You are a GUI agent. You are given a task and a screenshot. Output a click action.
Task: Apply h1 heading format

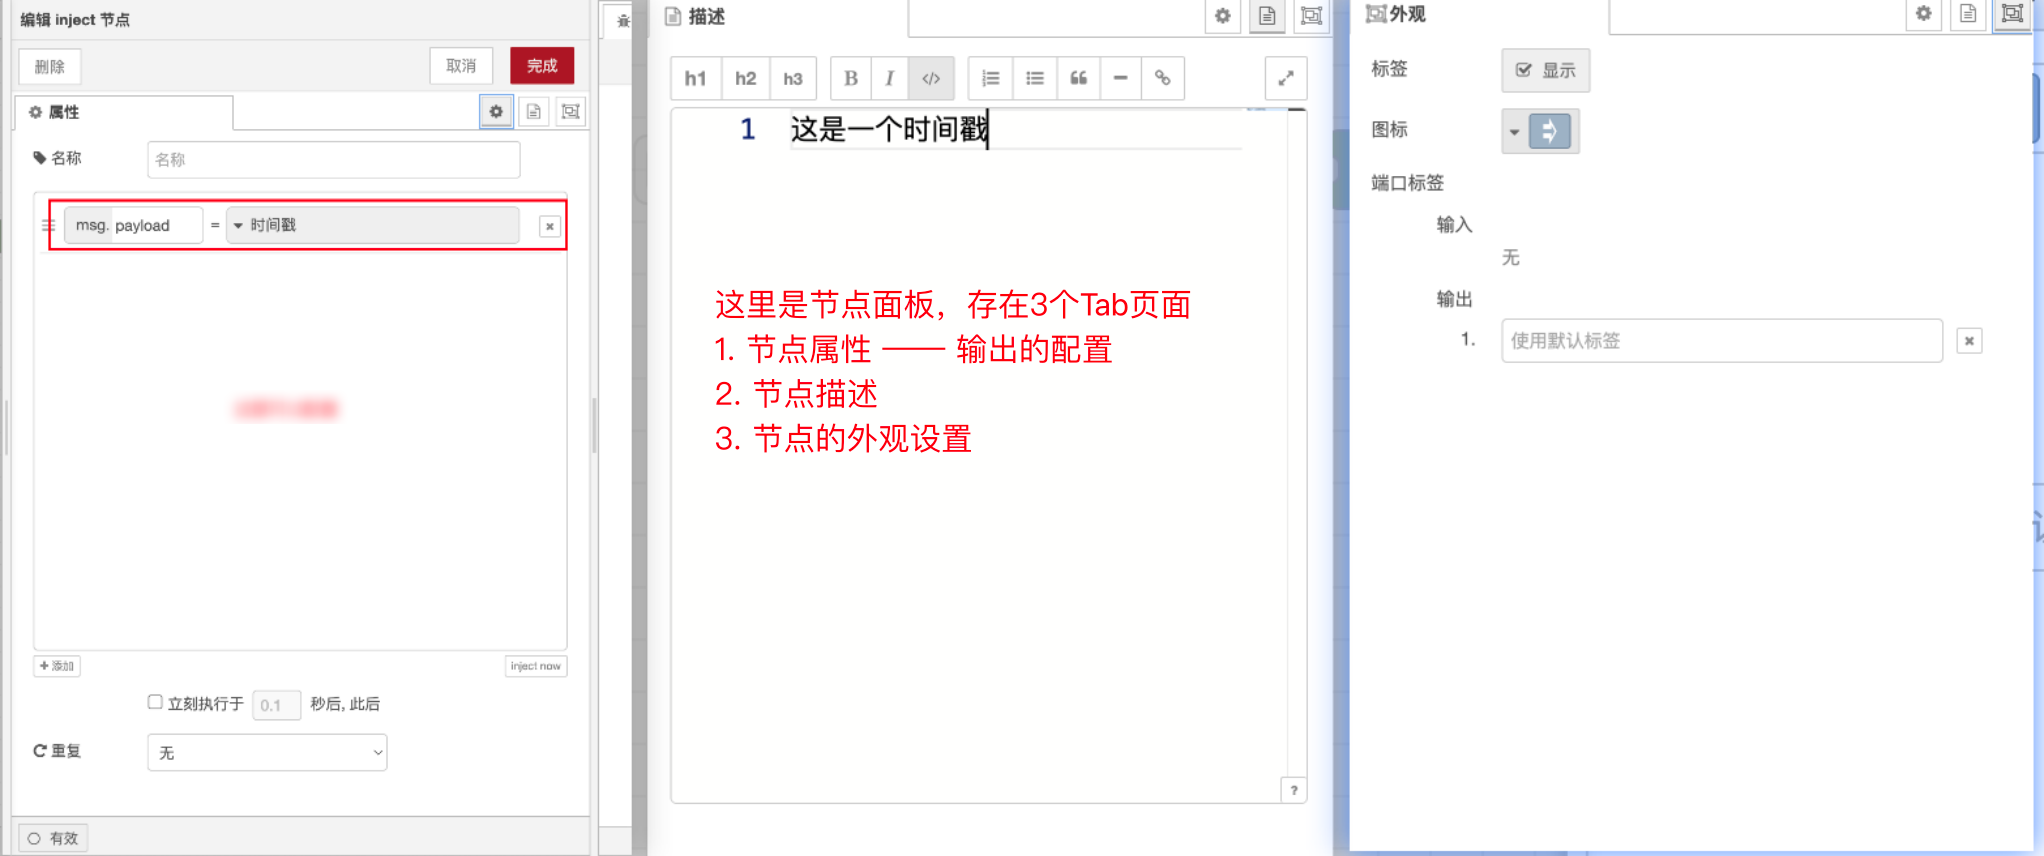point(696,79)
